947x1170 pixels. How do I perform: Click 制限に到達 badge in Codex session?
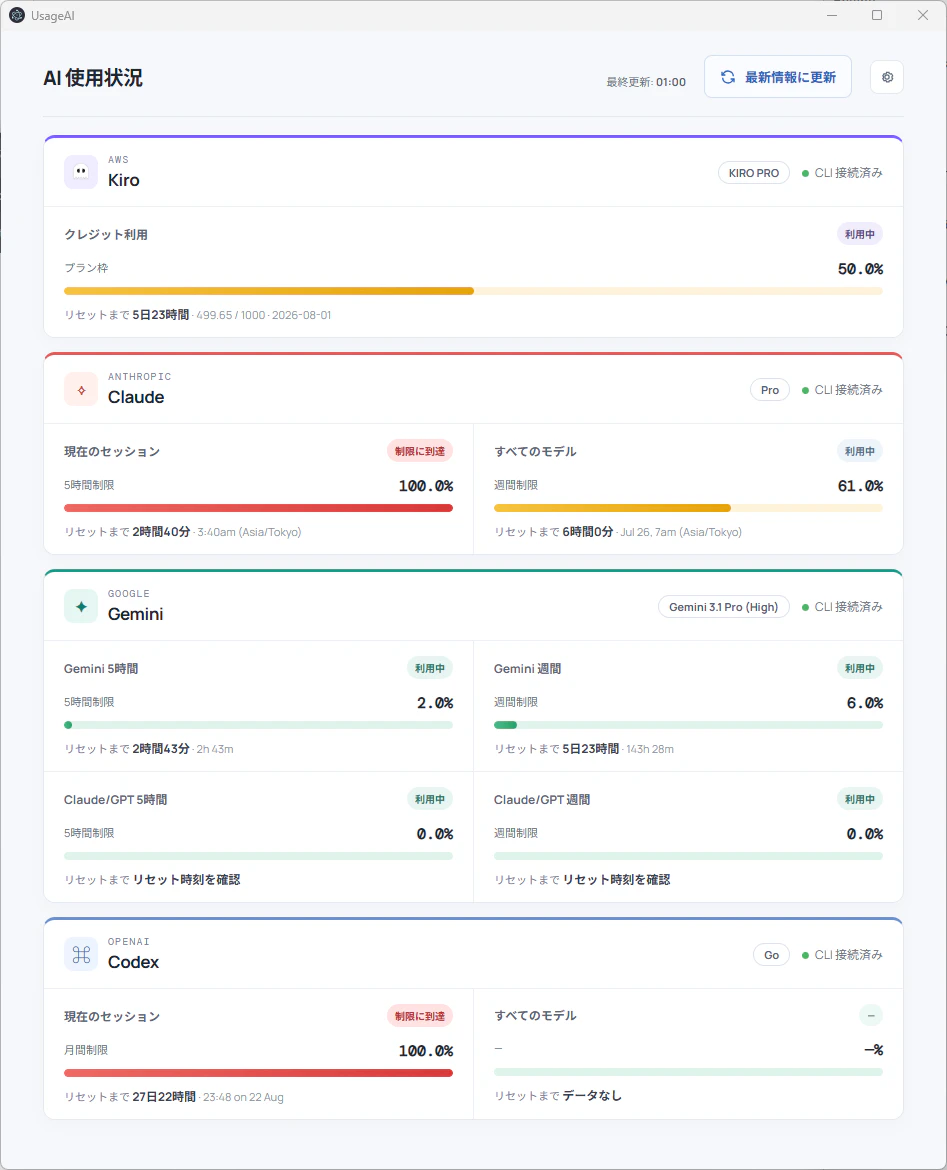[419, 1016]
